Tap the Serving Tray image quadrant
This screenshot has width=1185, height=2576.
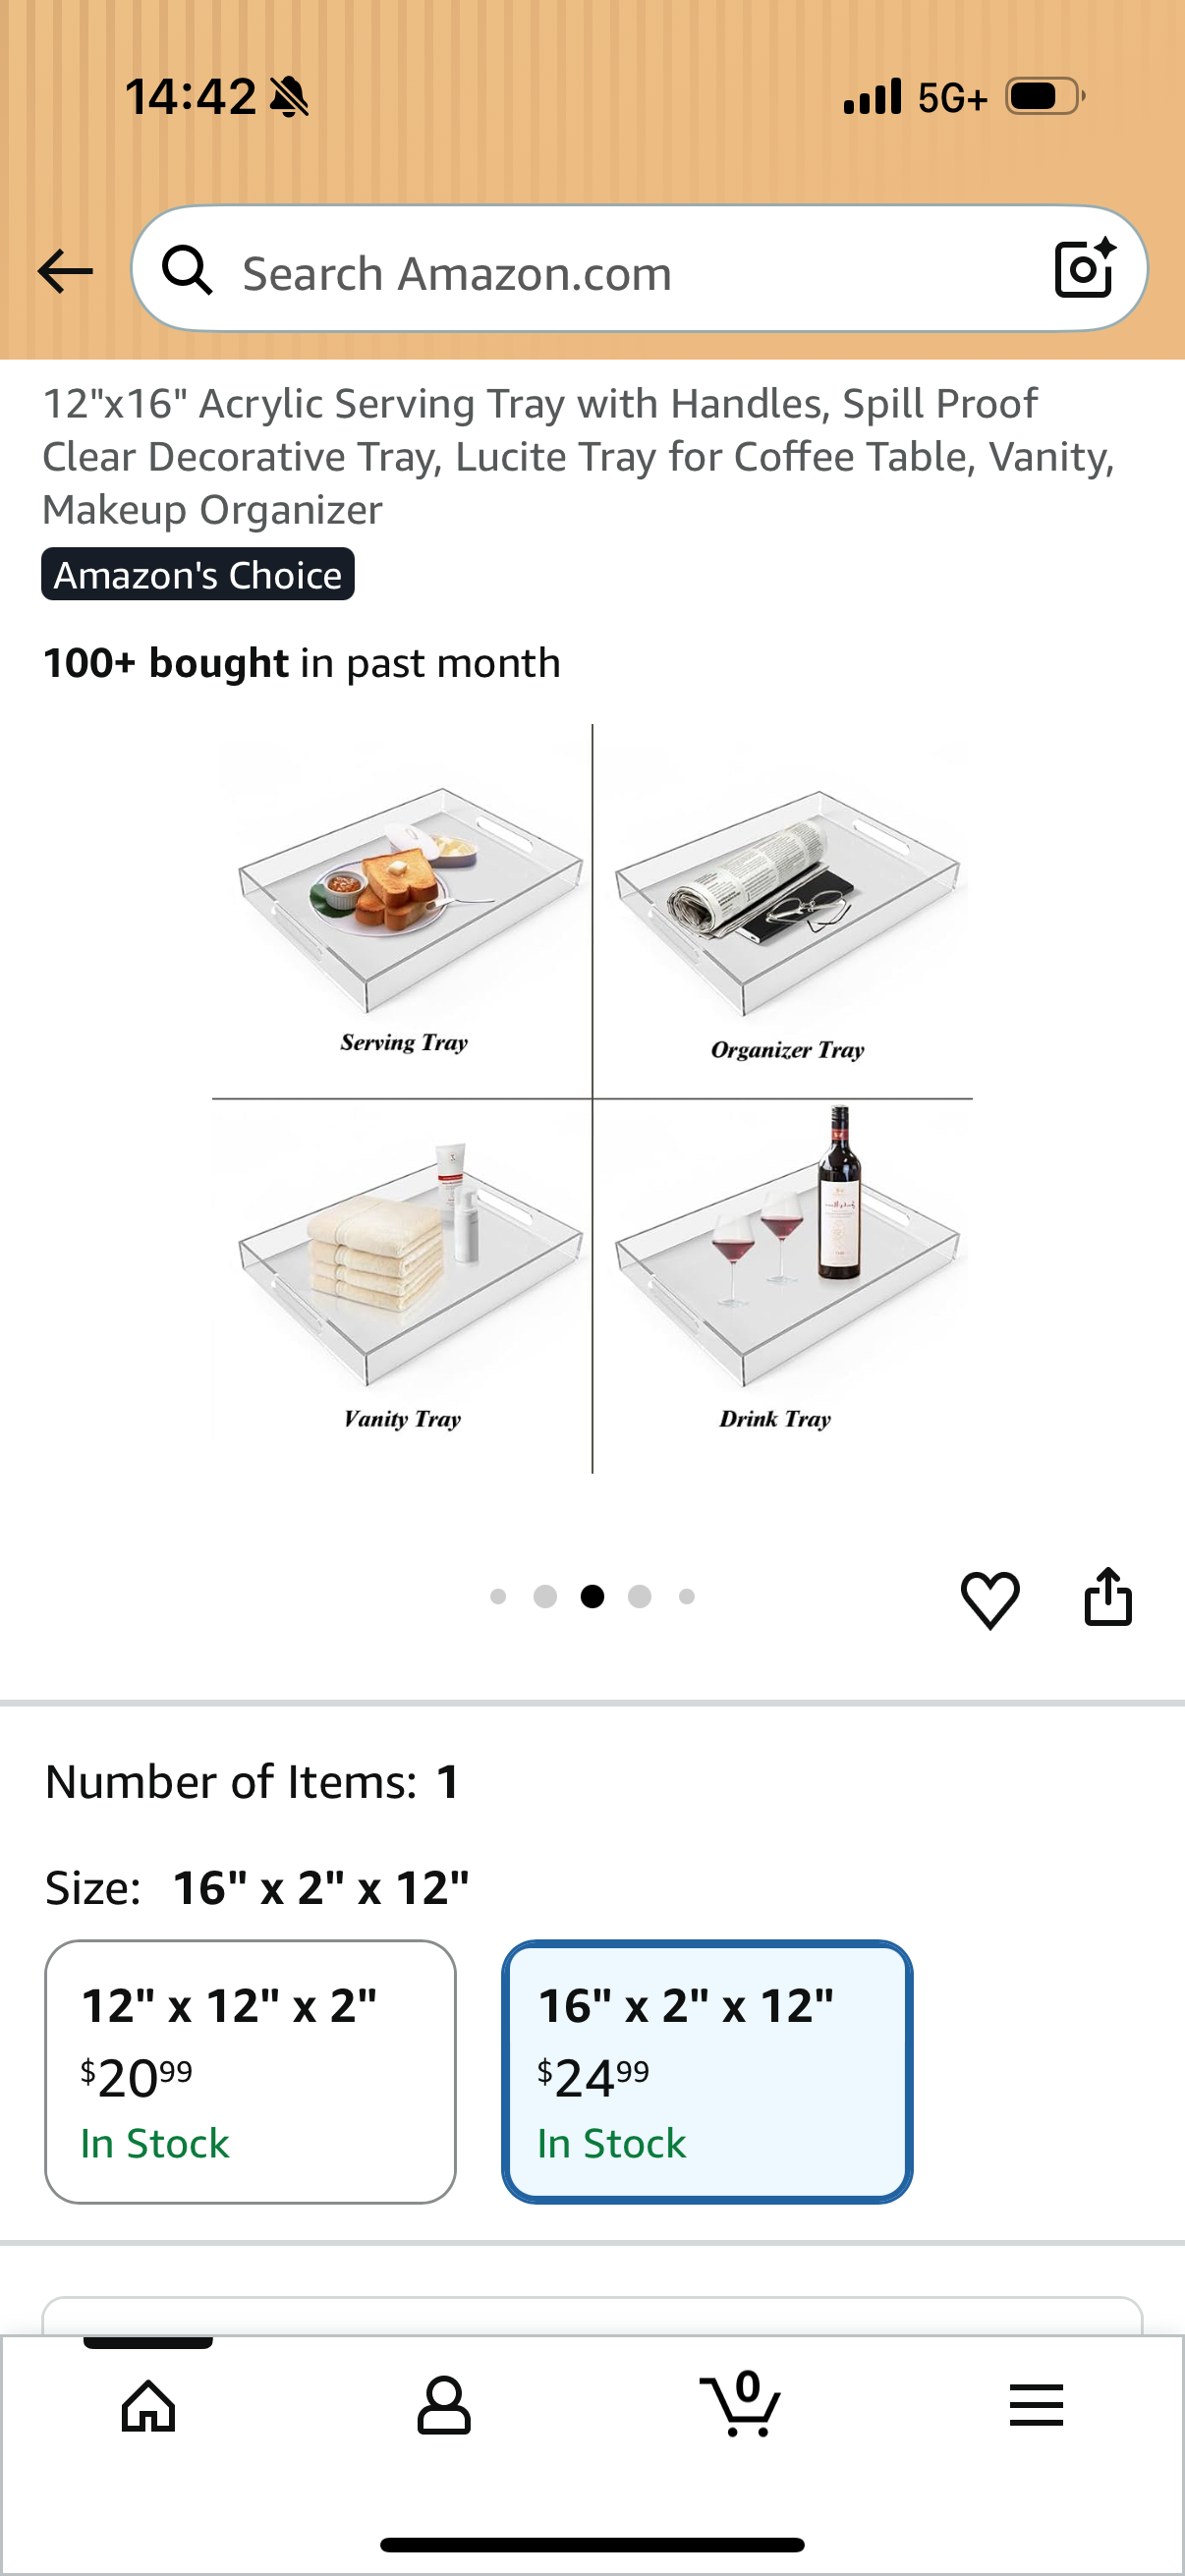[402, 911]
